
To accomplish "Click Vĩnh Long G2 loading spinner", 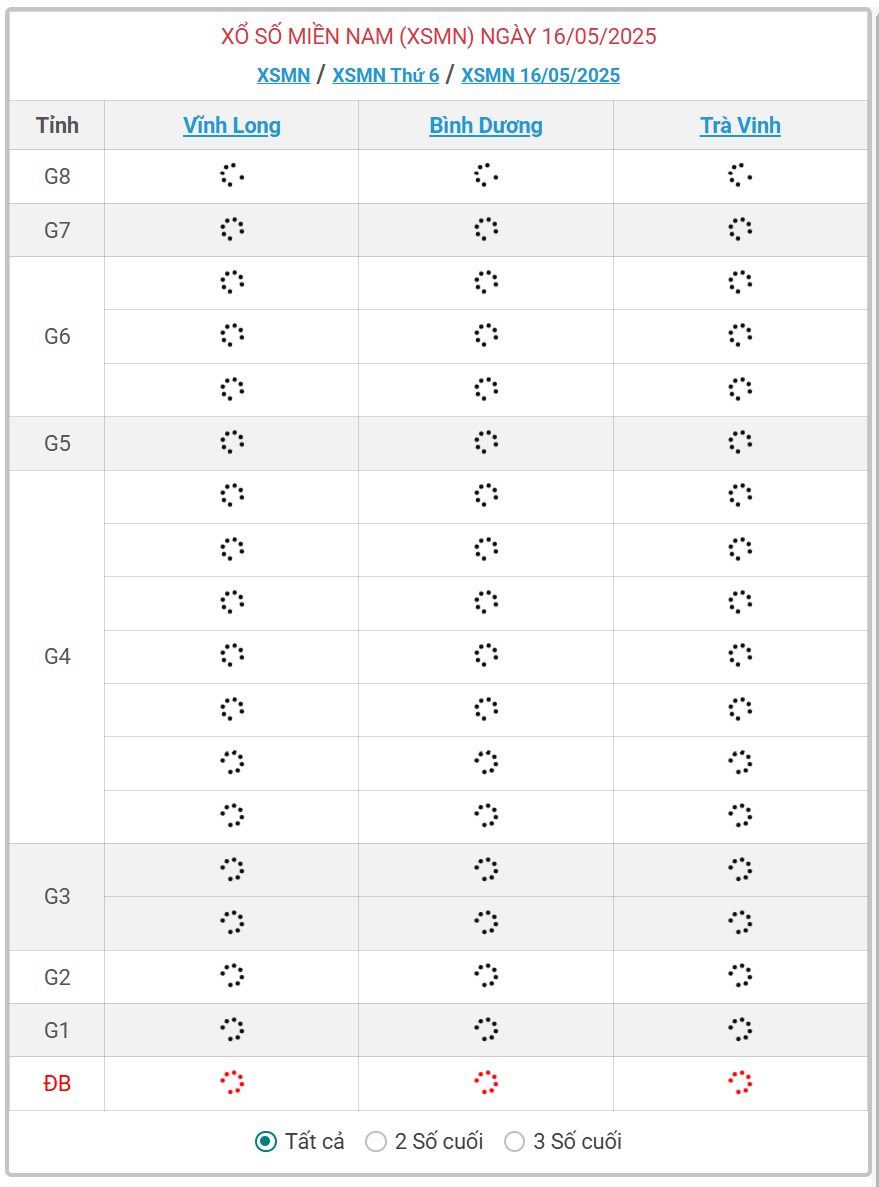I will (x=232, y=975).
